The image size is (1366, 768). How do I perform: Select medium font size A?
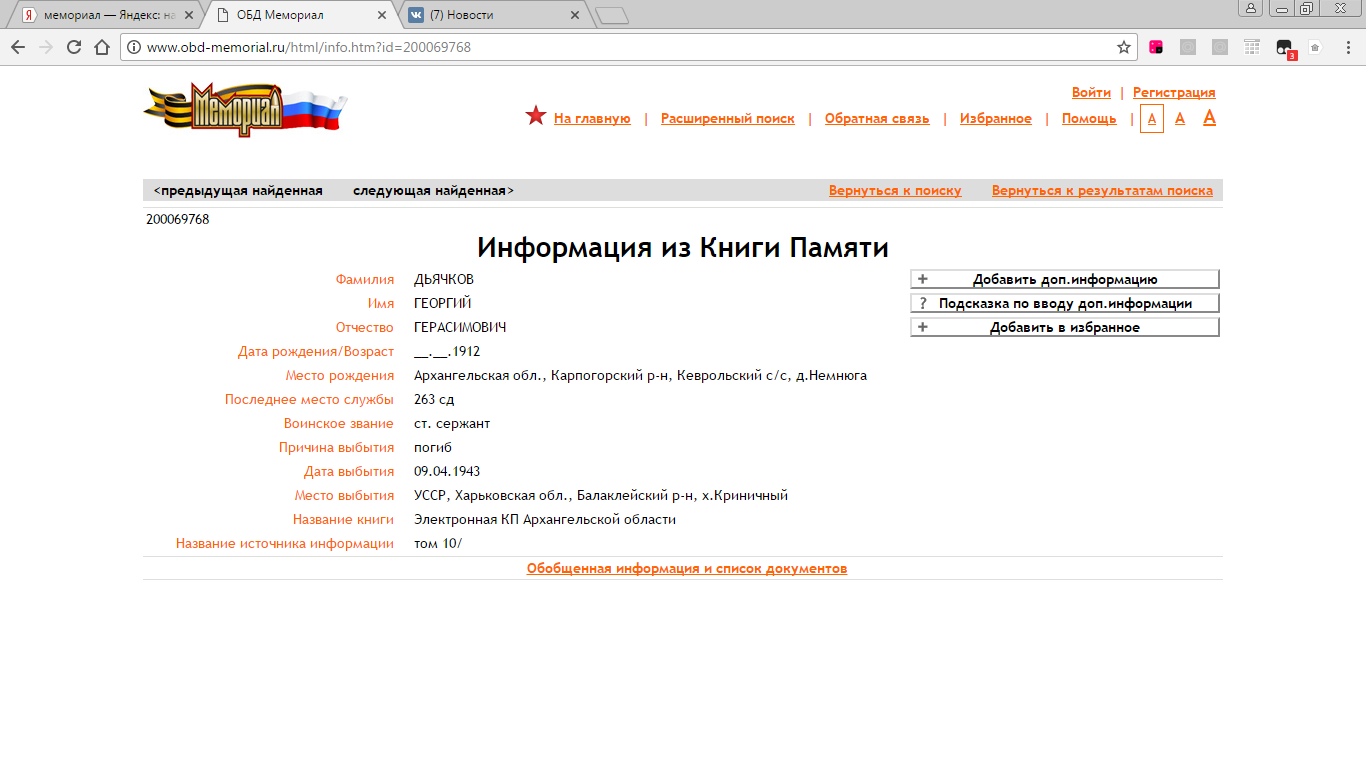coord(1180,118)
